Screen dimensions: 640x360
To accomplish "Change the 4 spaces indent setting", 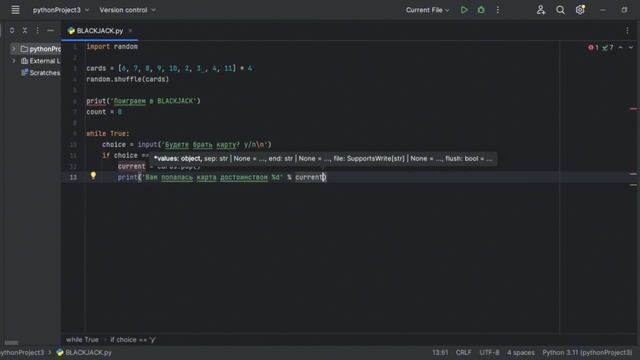I will 521,353.
